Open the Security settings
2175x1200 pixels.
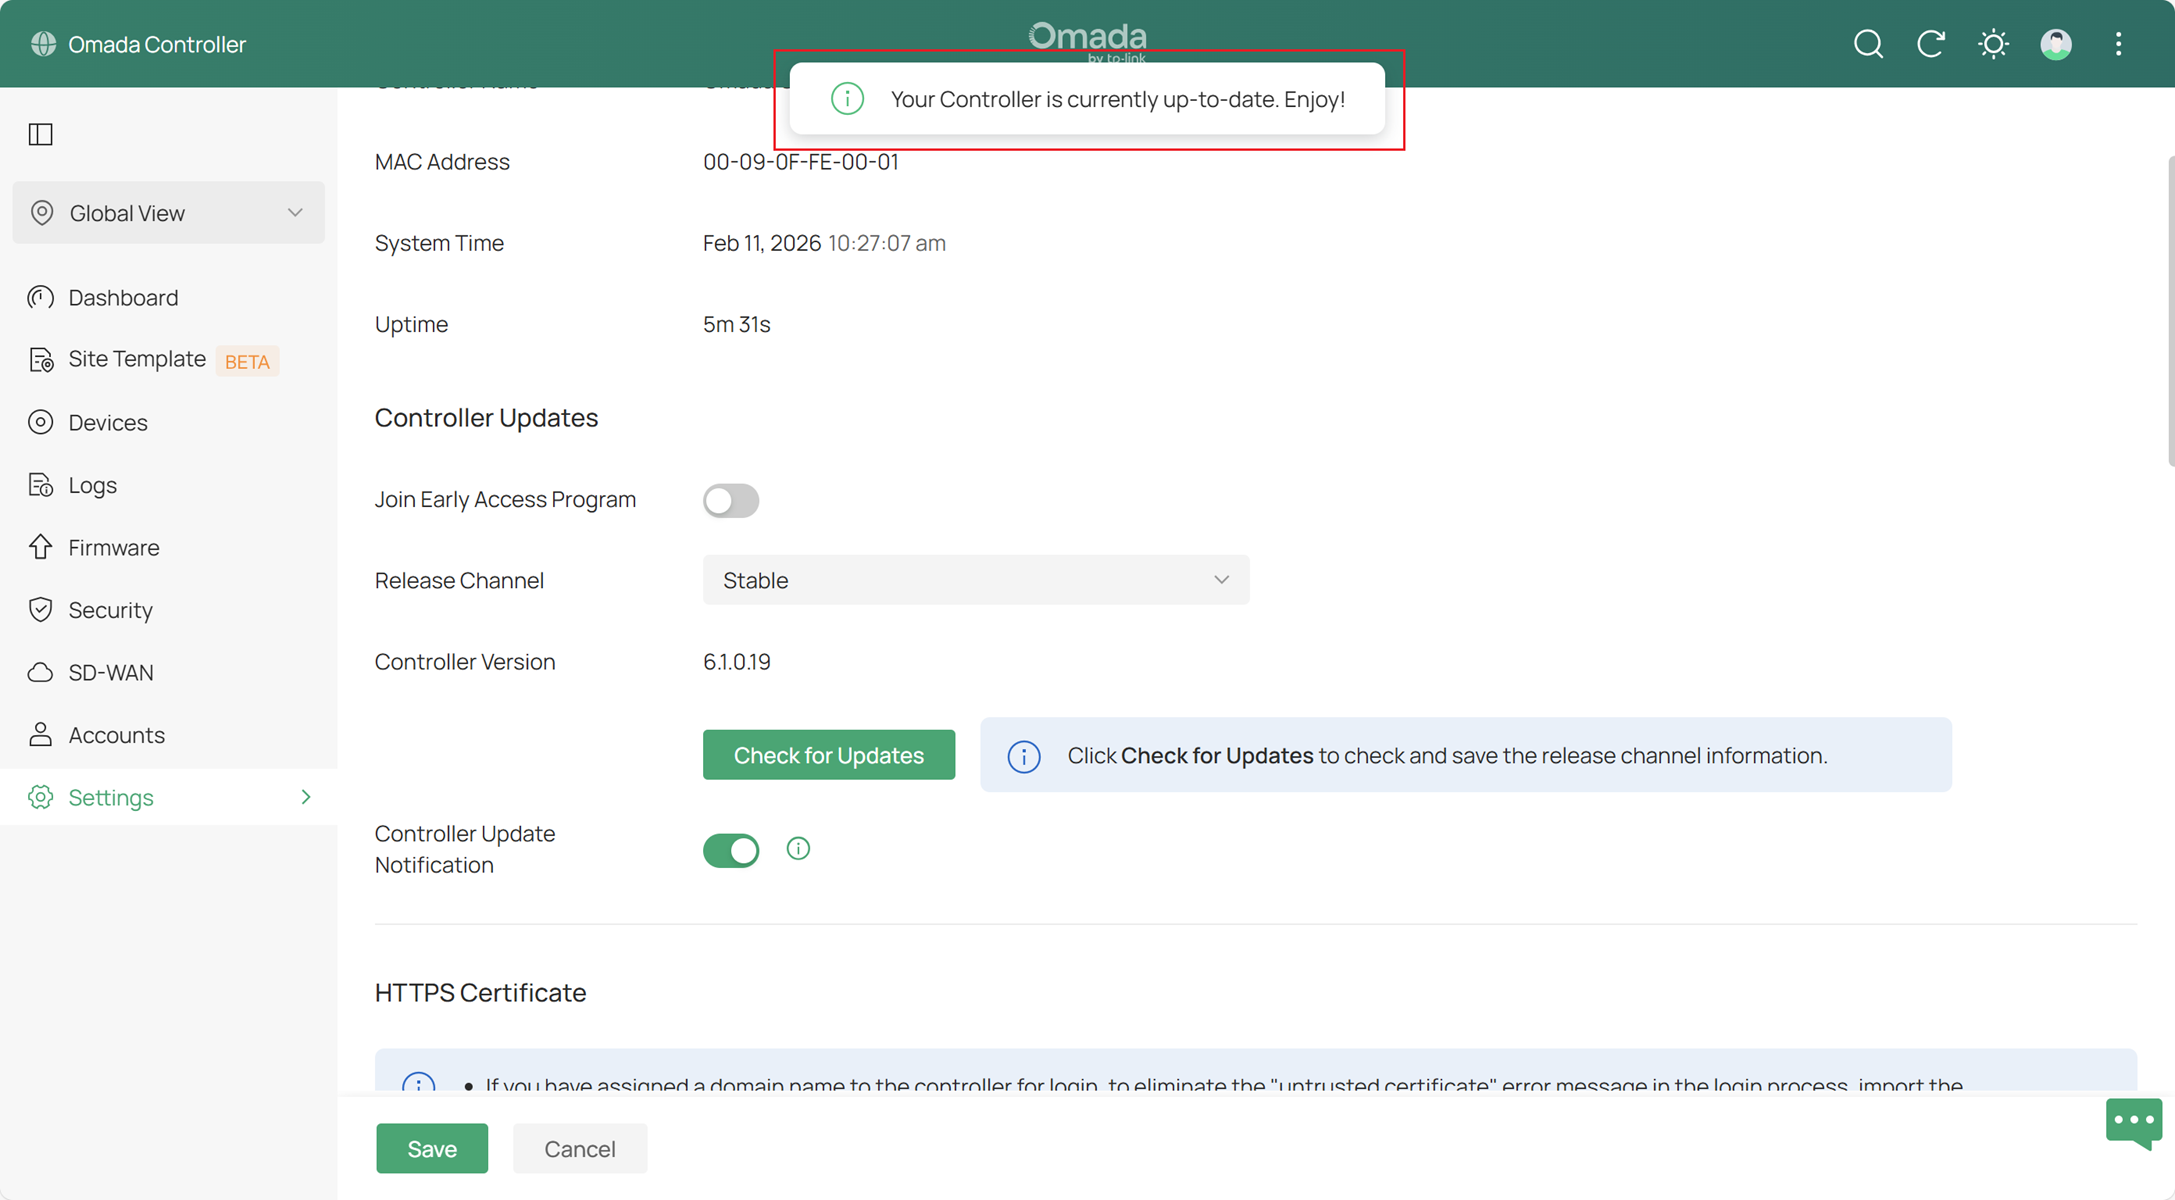point(110,610)
